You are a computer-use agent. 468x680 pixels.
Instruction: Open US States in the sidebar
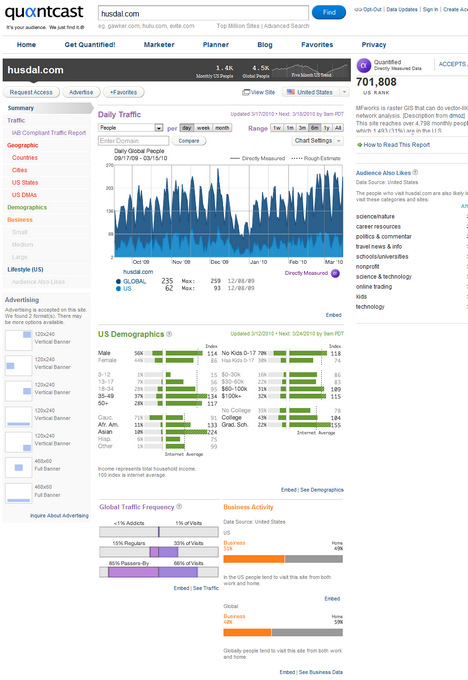point(25,183)
